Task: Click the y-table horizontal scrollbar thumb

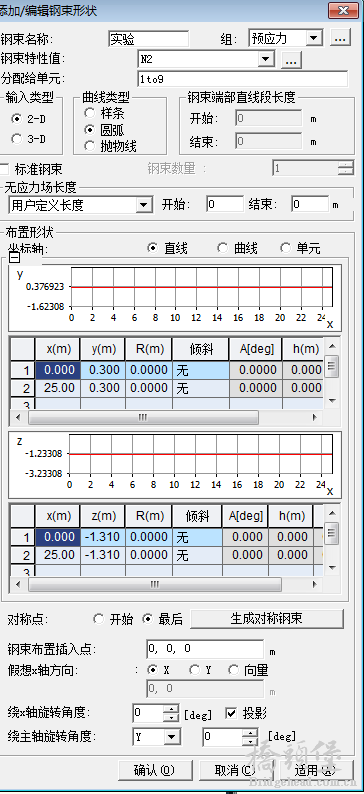Action: click(x=143, y=417)
